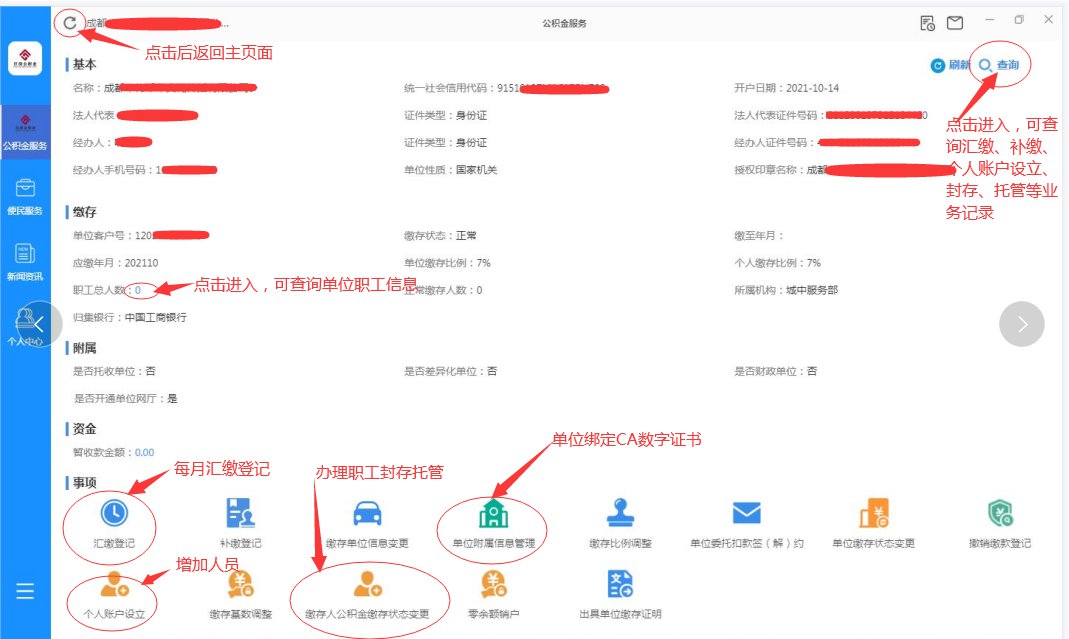
Task: Open 新闻资讯 sidebar tab
Action: pyautogui.click(x=25, y=261)
